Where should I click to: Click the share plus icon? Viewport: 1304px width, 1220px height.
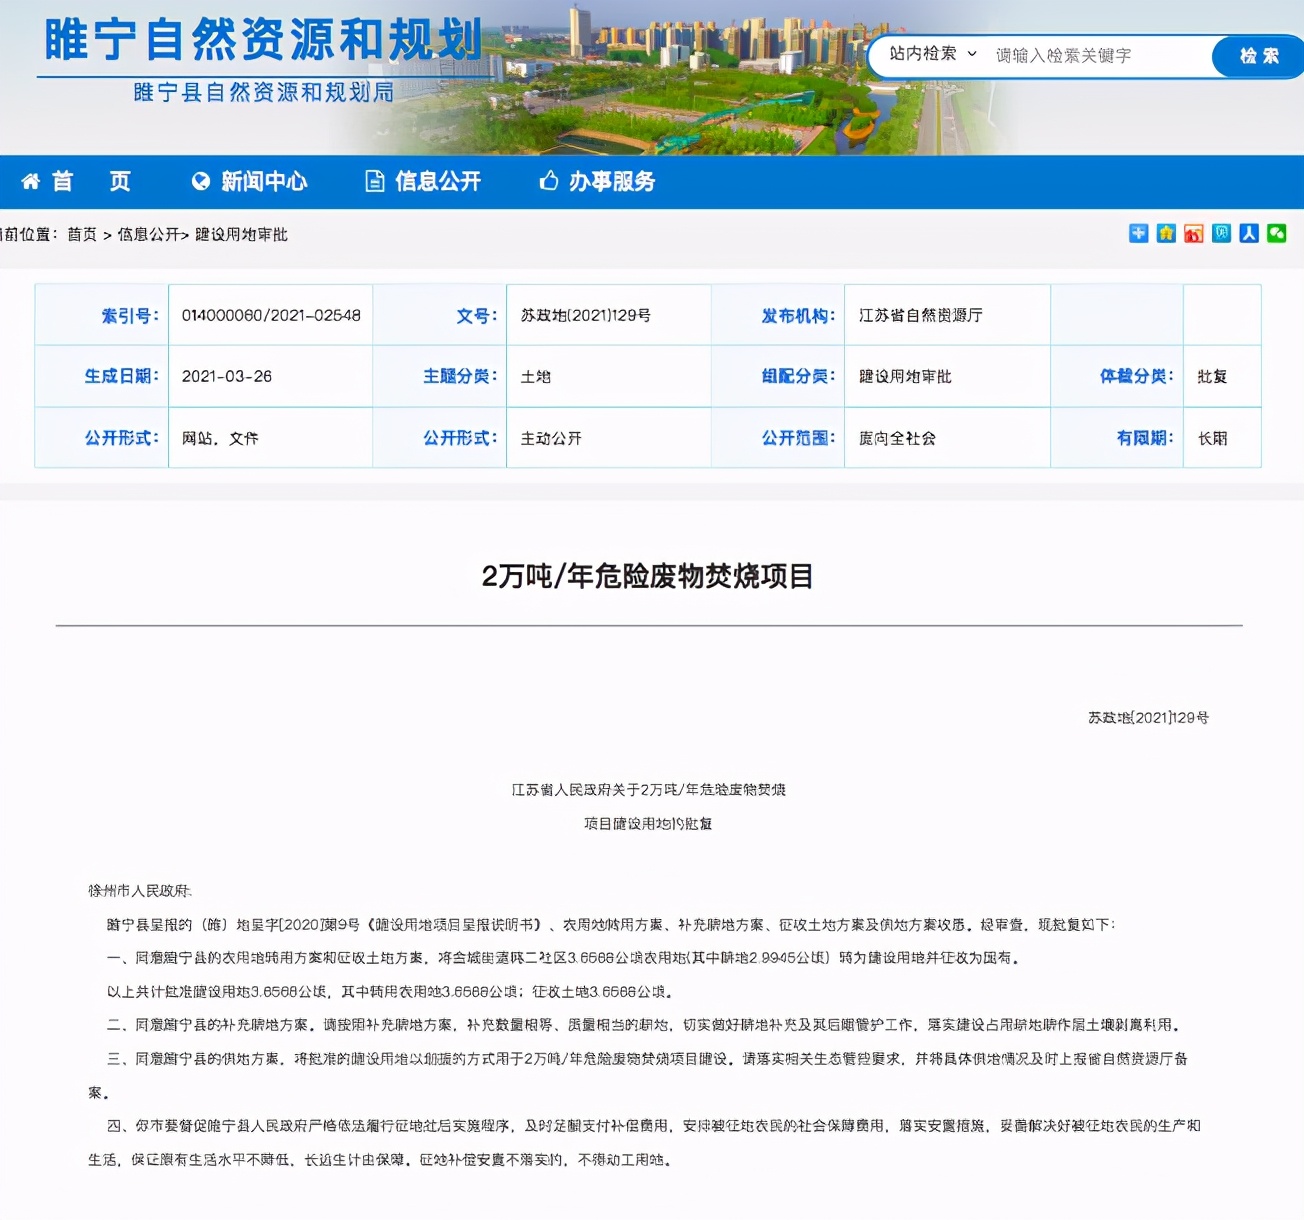coord(1138,233)
